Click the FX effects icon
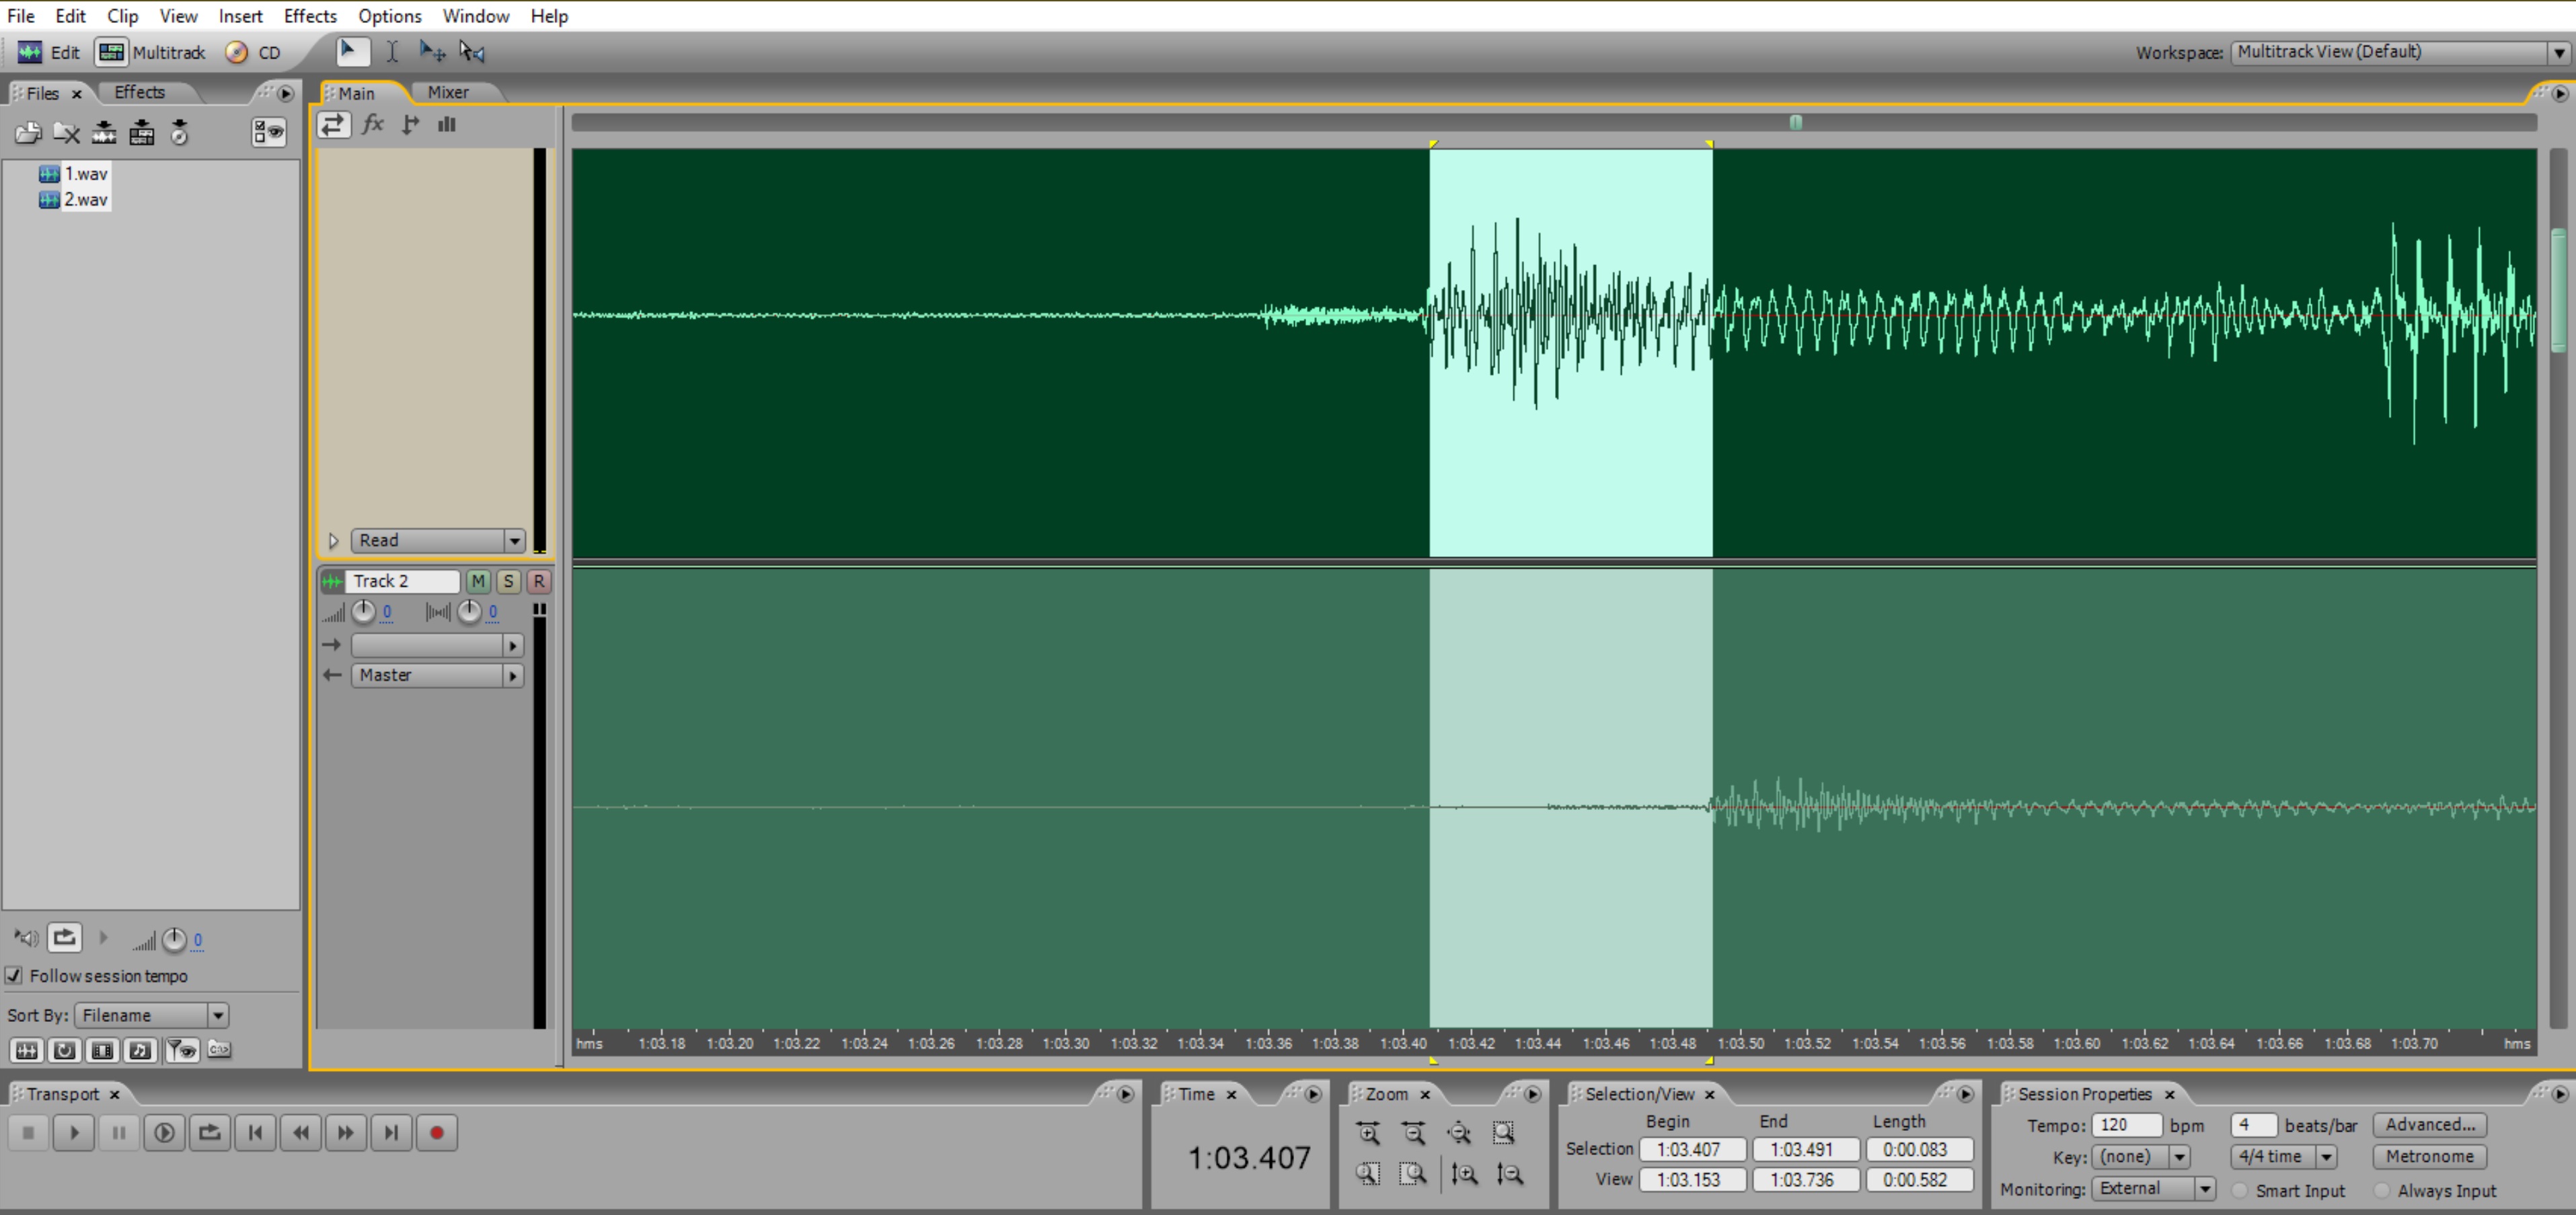2576x1215 pixels. point(373,124)
